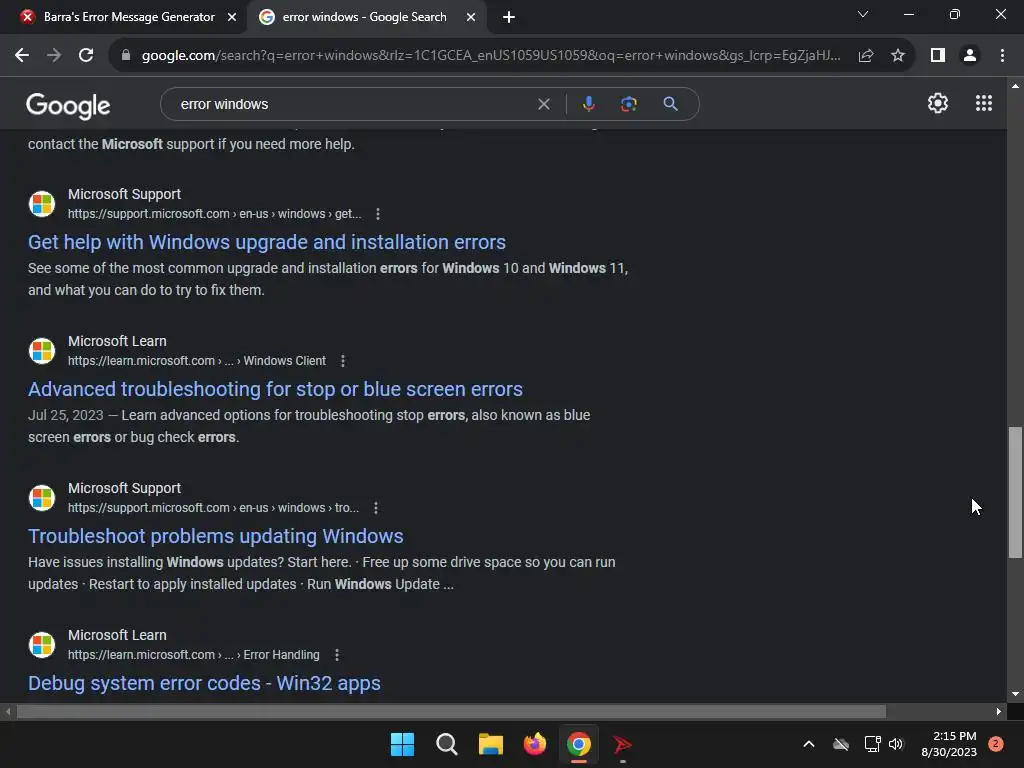
Task: Click the forward navigation arrow
Action: 54,56
